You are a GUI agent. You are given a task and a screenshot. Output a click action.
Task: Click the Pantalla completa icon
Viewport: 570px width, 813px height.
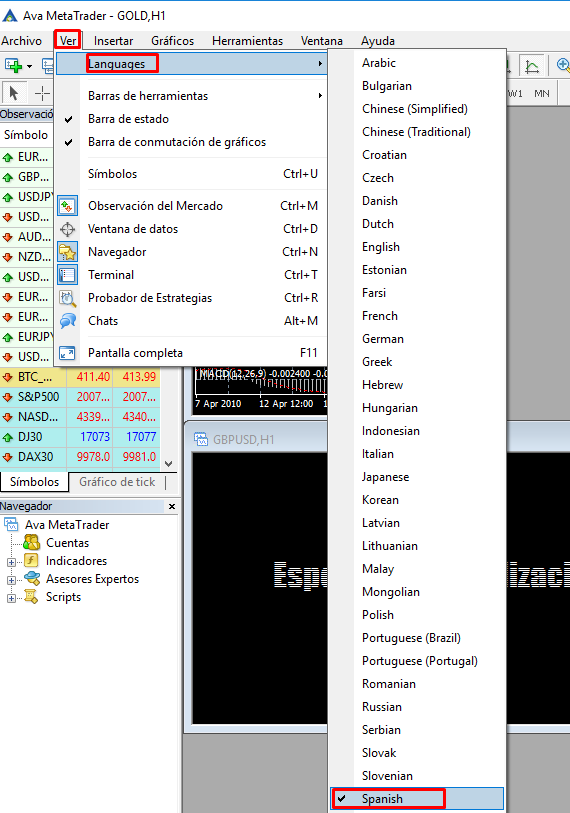click(67, 353)
